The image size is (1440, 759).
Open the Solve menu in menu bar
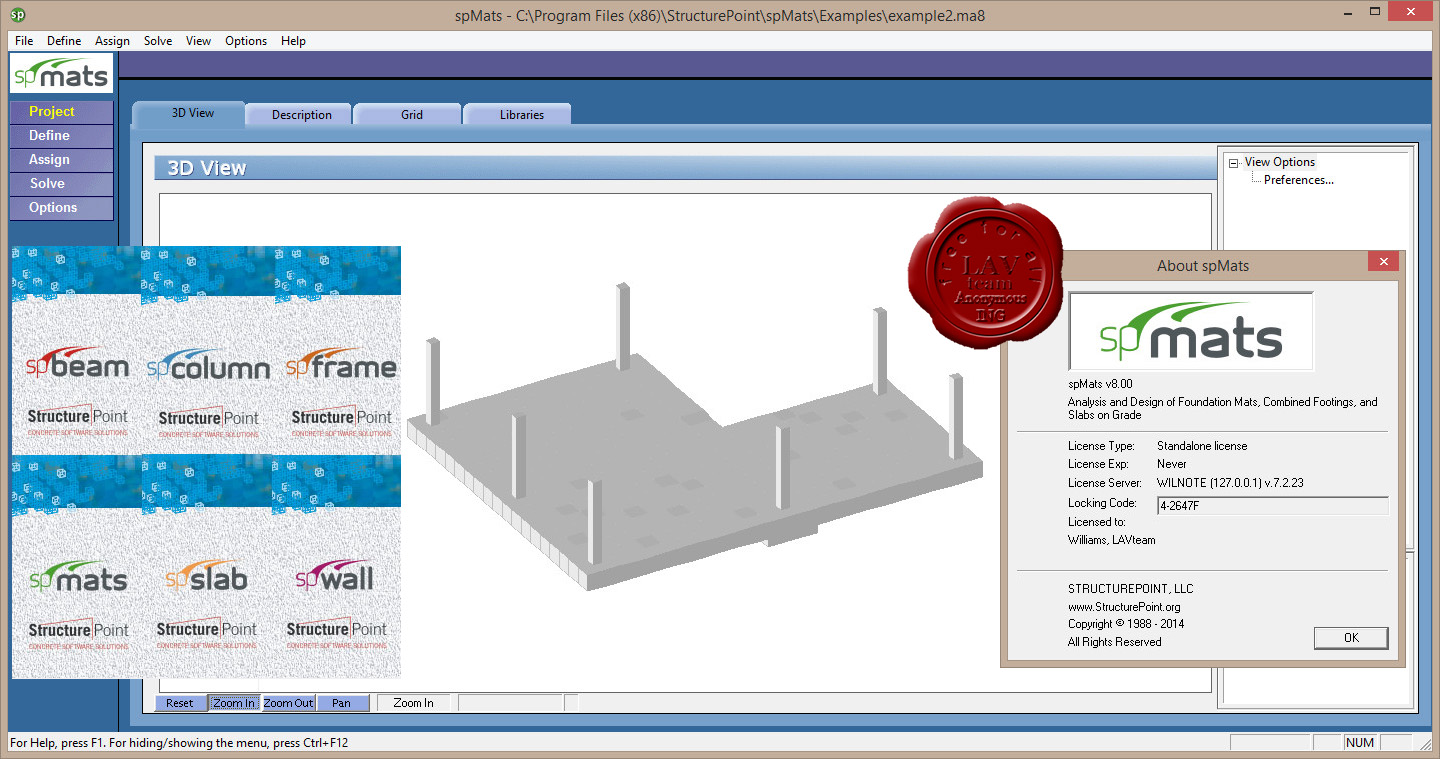coord(158,41)
